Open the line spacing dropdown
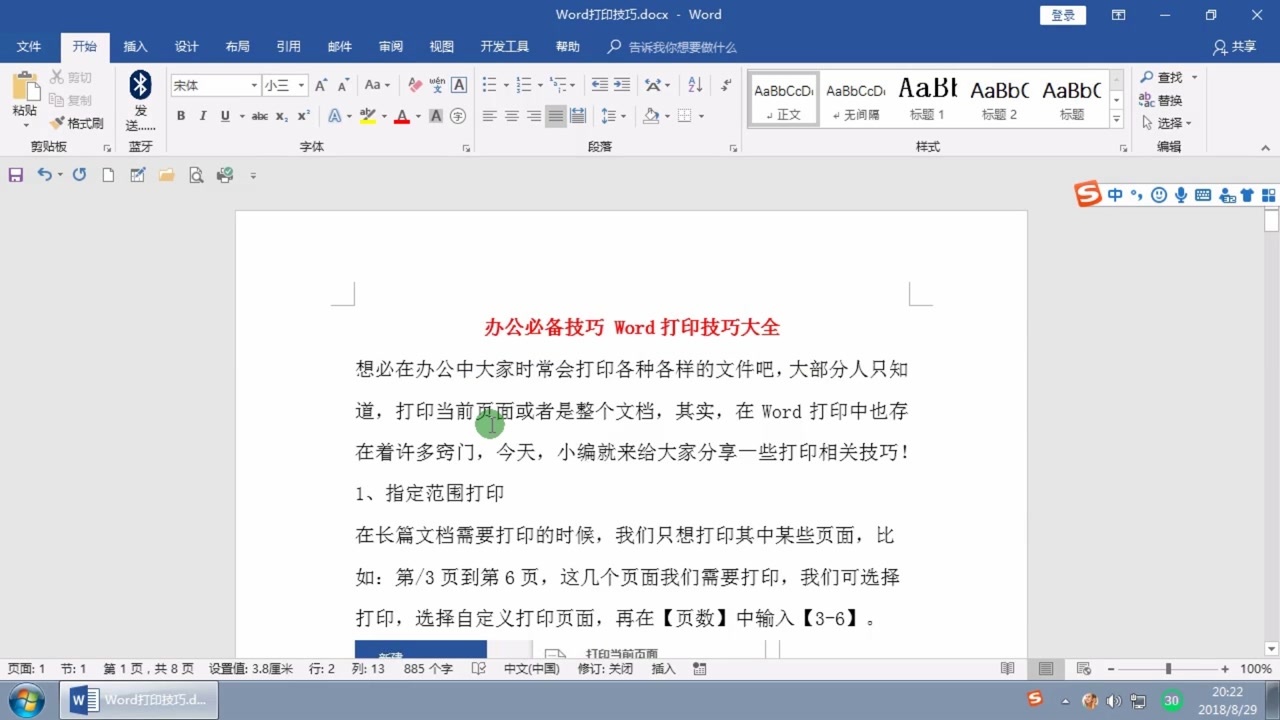 [x=613, y=116]
